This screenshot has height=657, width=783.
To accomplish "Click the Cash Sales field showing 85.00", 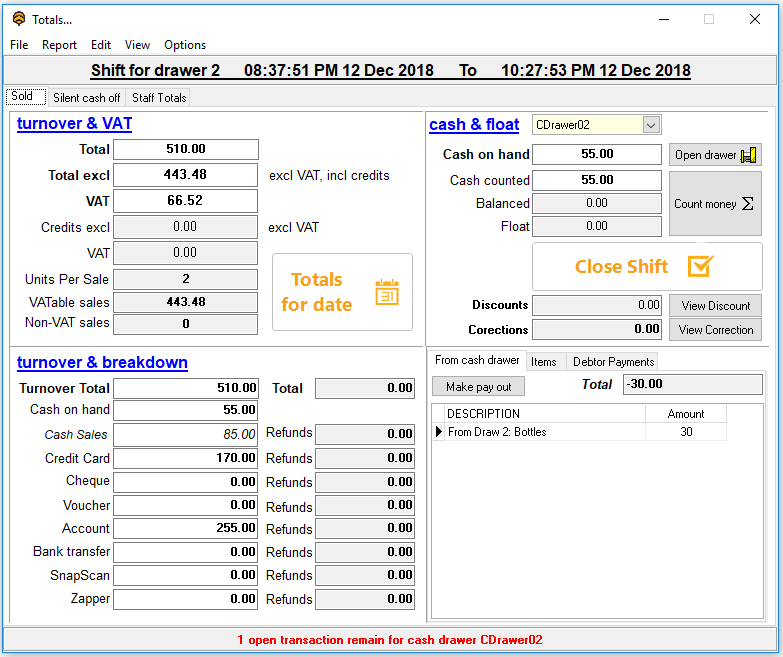I will tap(185, 434).
